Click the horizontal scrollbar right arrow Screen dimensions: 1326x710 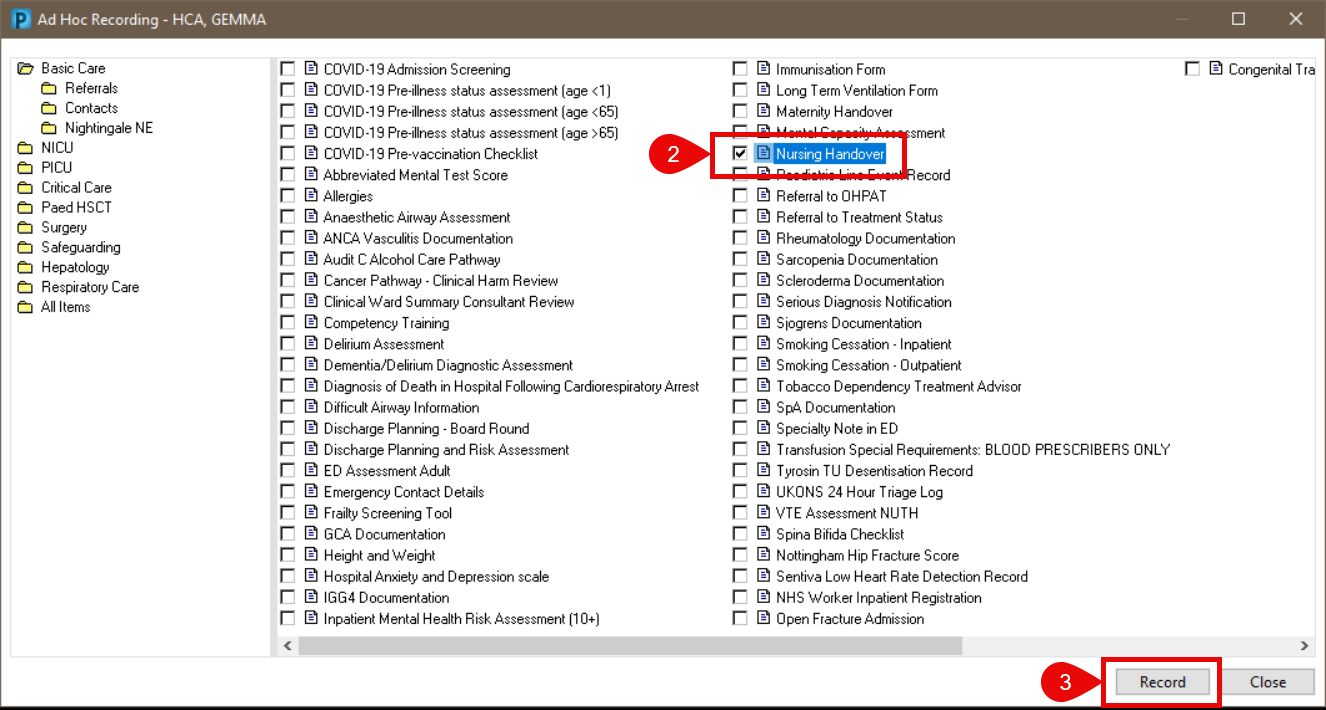coord(1304,646)
